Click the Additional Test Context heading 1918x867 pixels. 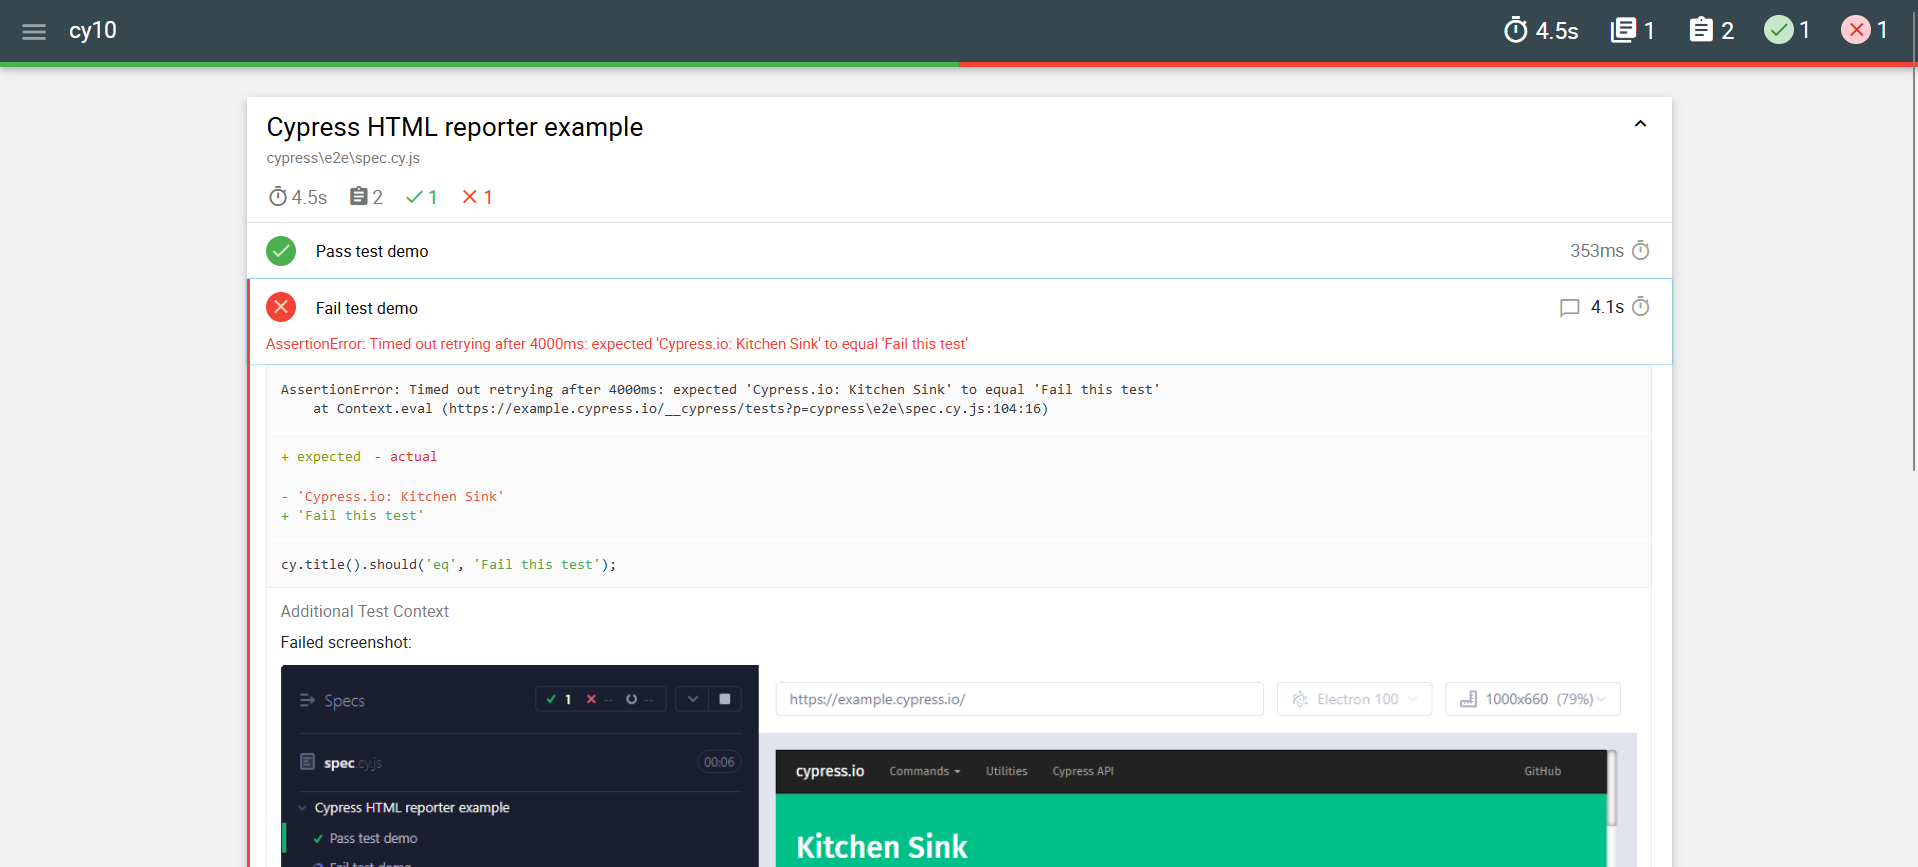[365, 611]
